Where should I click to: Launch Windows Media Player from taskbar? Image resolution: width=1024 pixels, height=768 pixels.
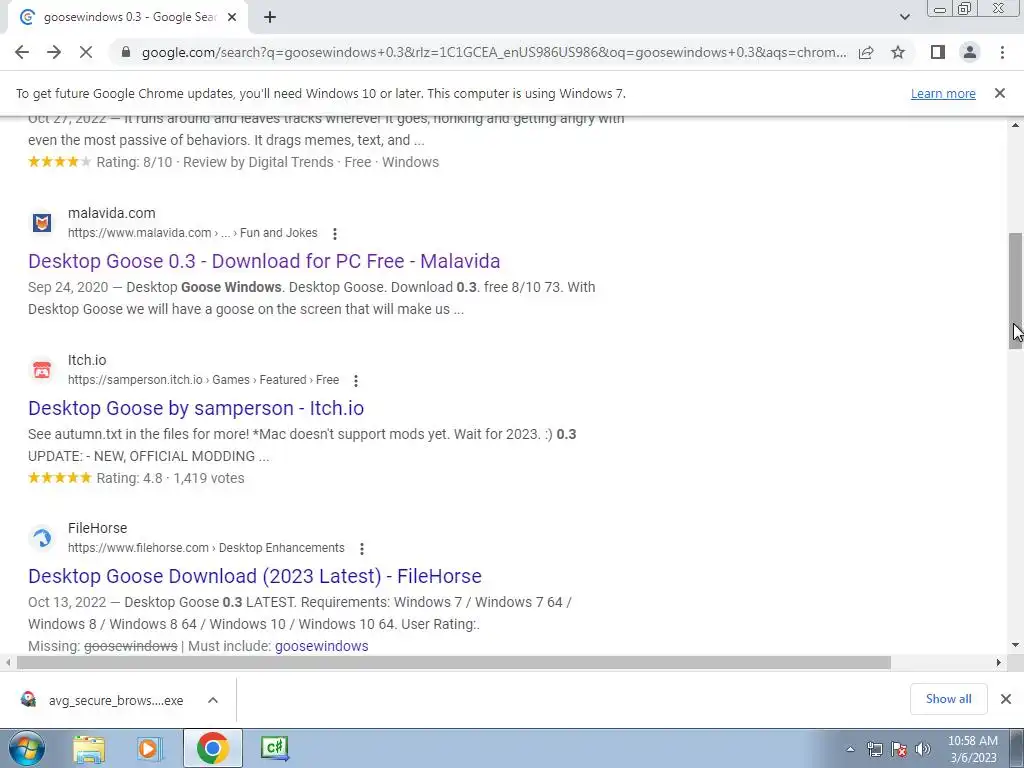pos(148,748)
